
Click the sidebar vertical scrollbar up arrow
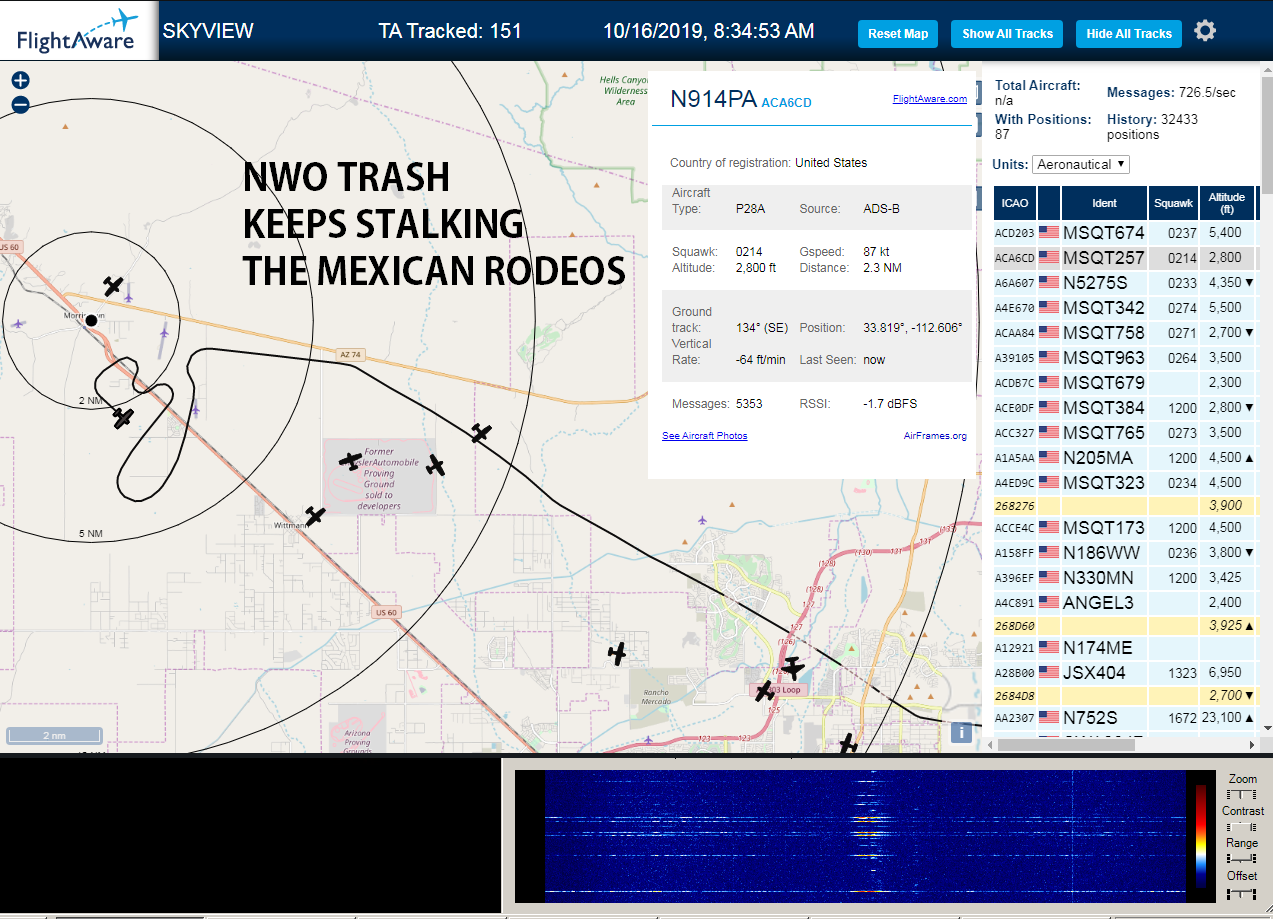pyautogui.click(x=1267, y=69)
